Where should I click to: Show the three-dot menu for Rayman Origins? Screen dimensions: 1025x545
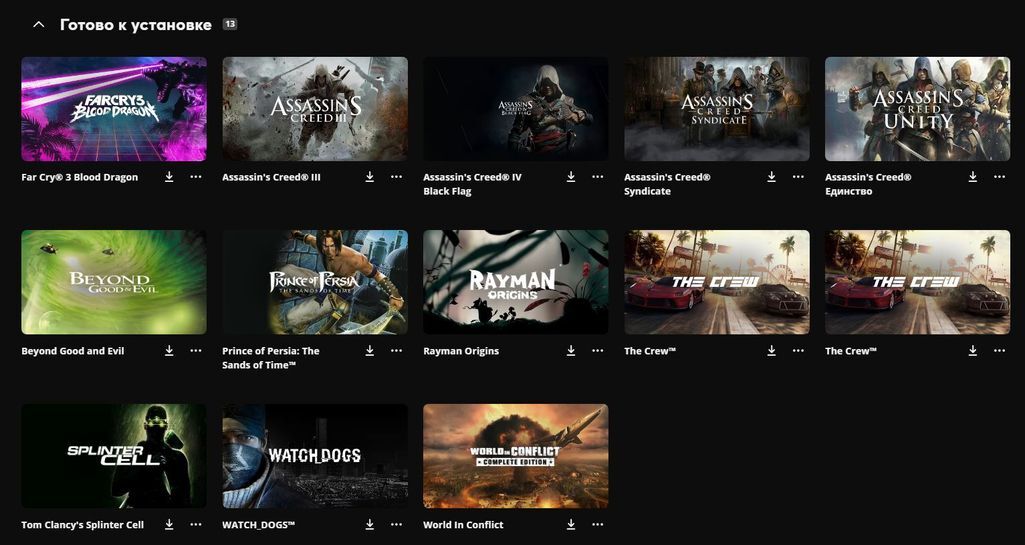pos(598,351)
